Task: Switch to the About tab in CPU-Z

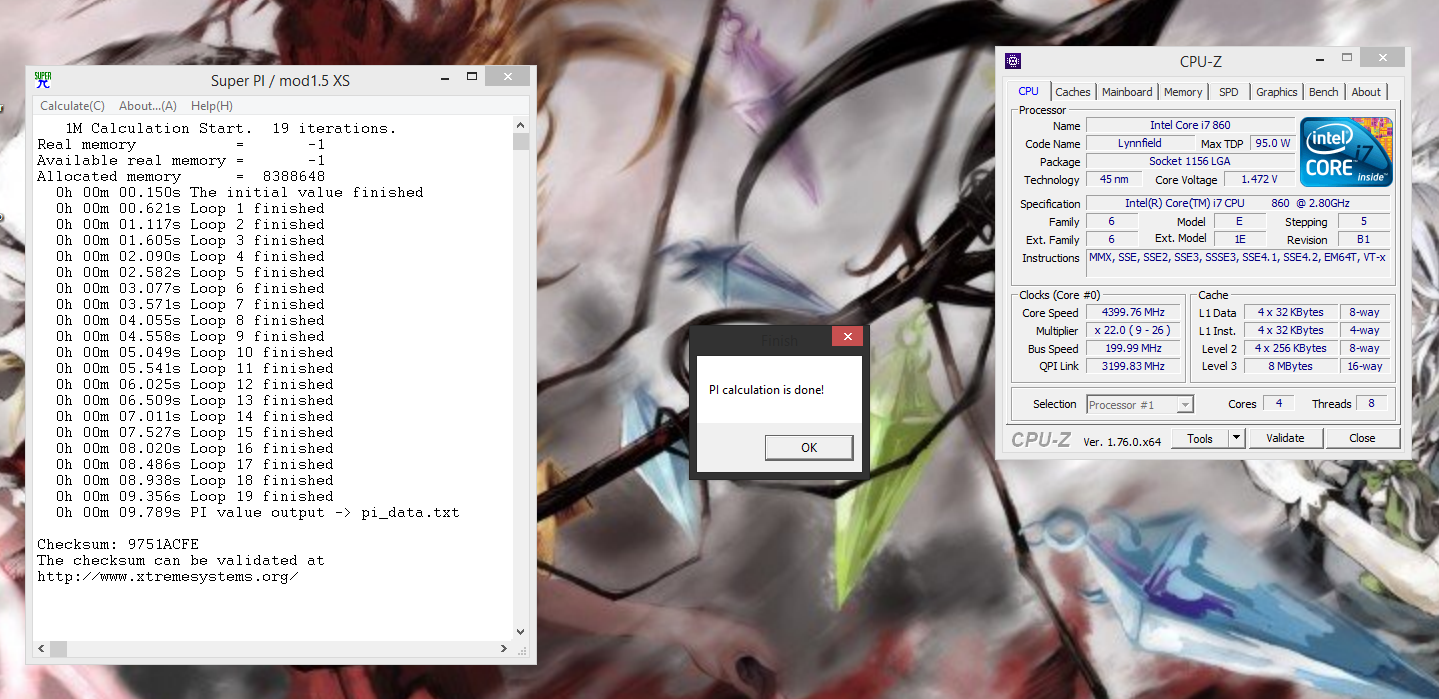Action: point(1366,92)
